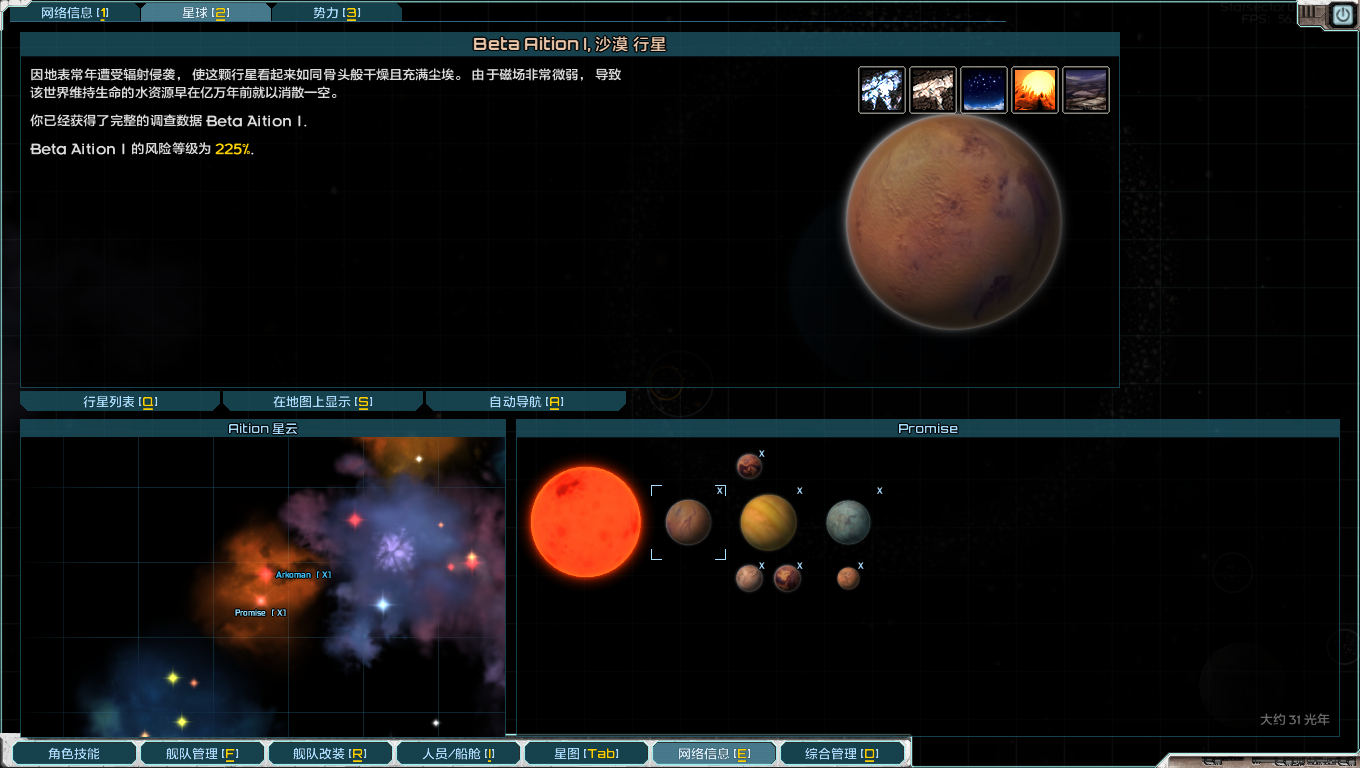Click the red star of Promise system
Image resolution: width=1360 pixels, height=768 pixels.
point(585,521)
